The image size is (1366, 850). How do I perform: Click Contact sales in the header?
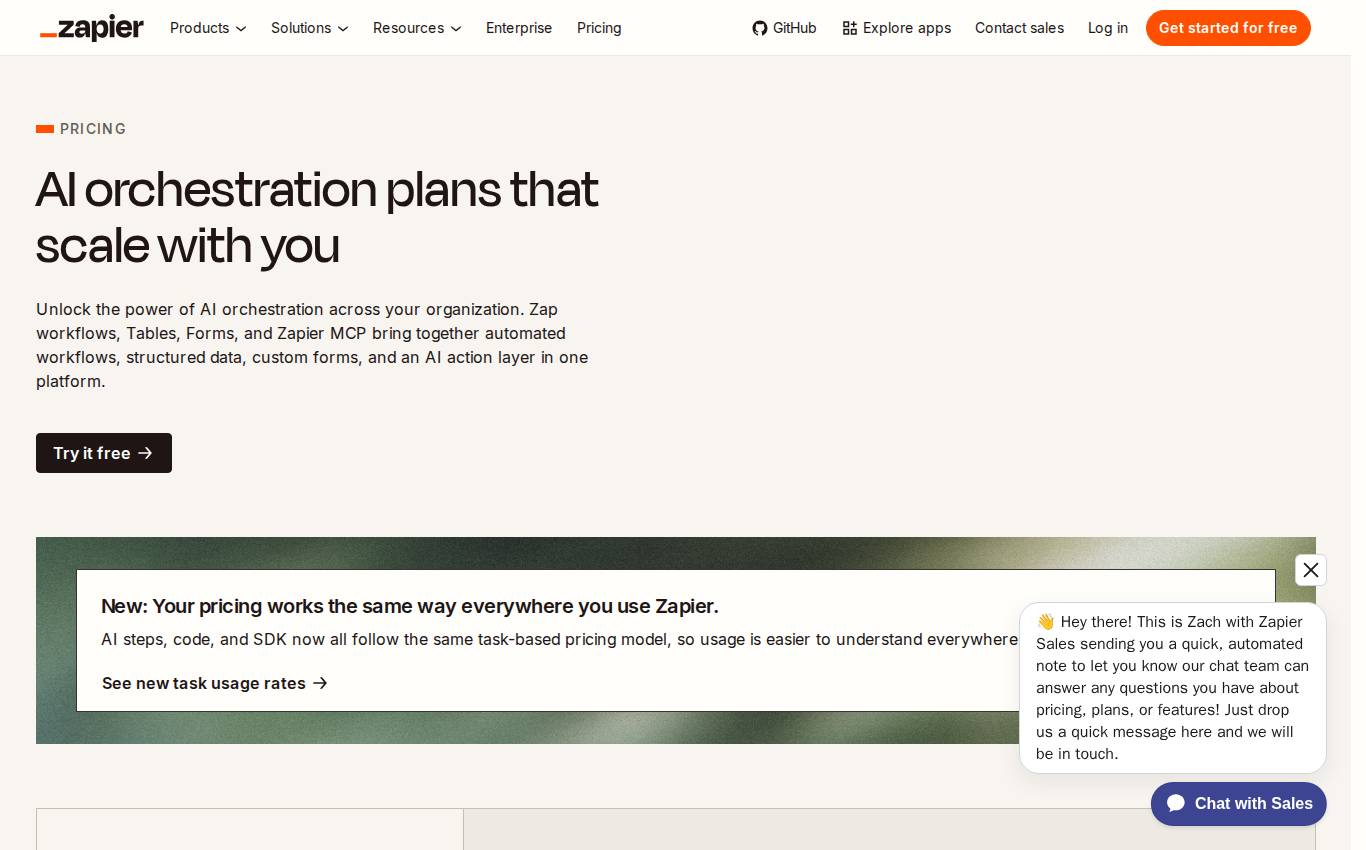(1019, 28)
